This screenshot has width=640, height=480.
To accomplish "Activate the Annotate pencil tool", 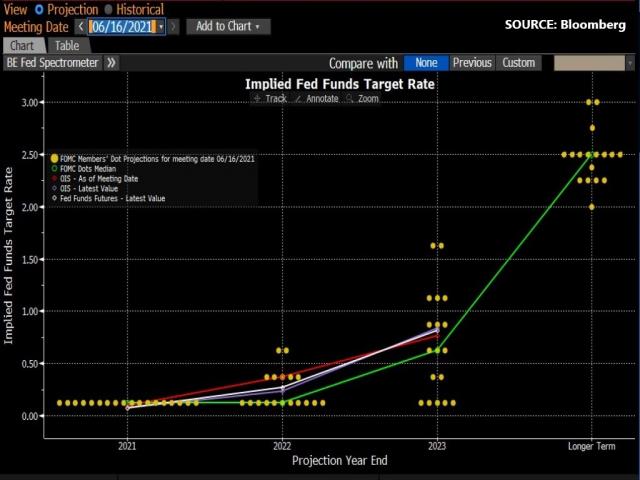I will click(317, 99).
